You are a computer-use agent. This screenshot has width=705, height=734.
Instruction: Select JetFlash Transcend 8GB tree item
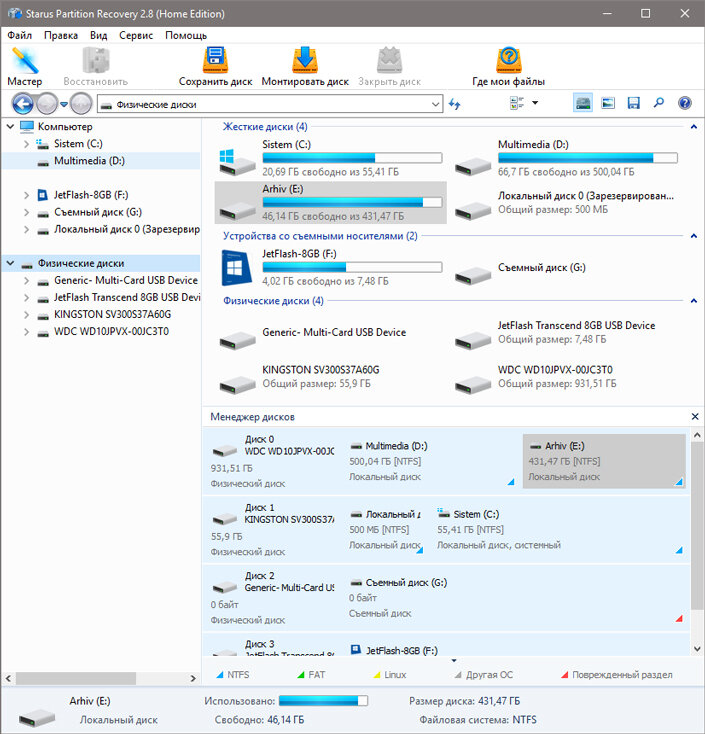126,298
